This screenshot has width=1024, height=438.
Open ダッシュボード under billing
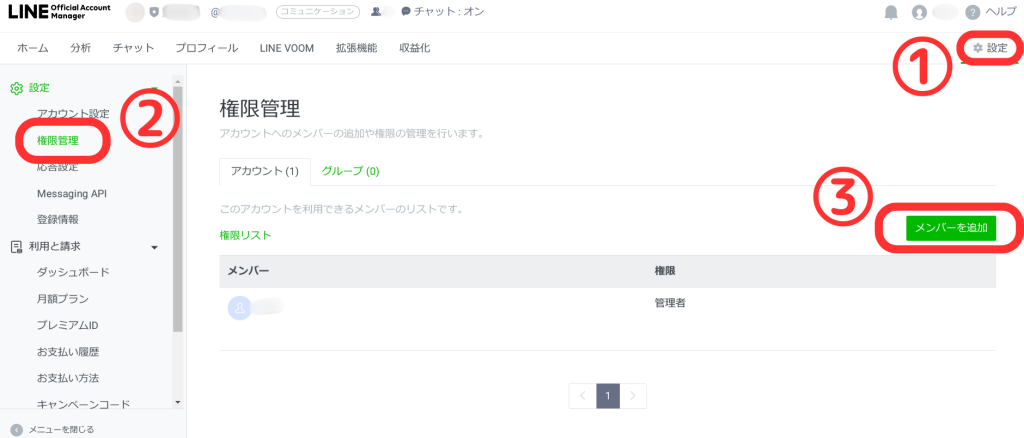pos(73,272)
